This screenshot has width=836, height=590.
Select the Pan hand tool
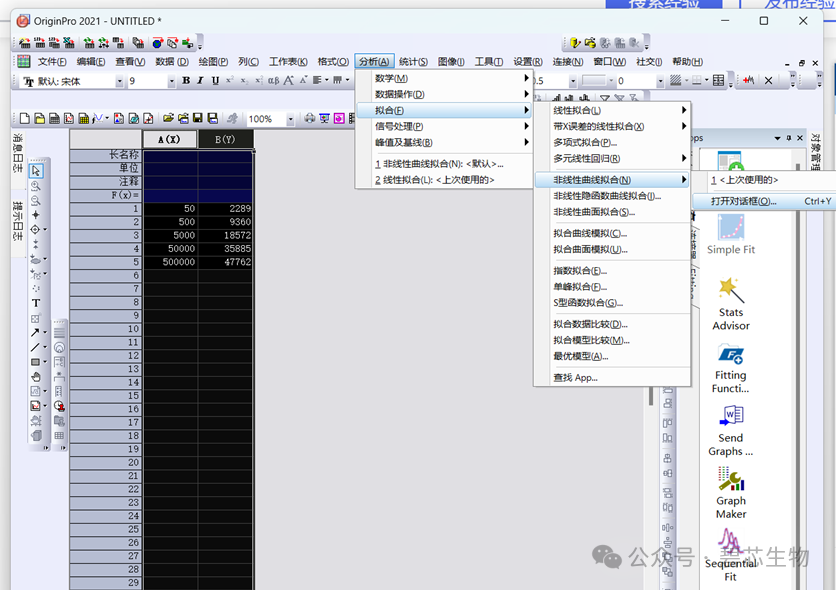pos(36,377)
